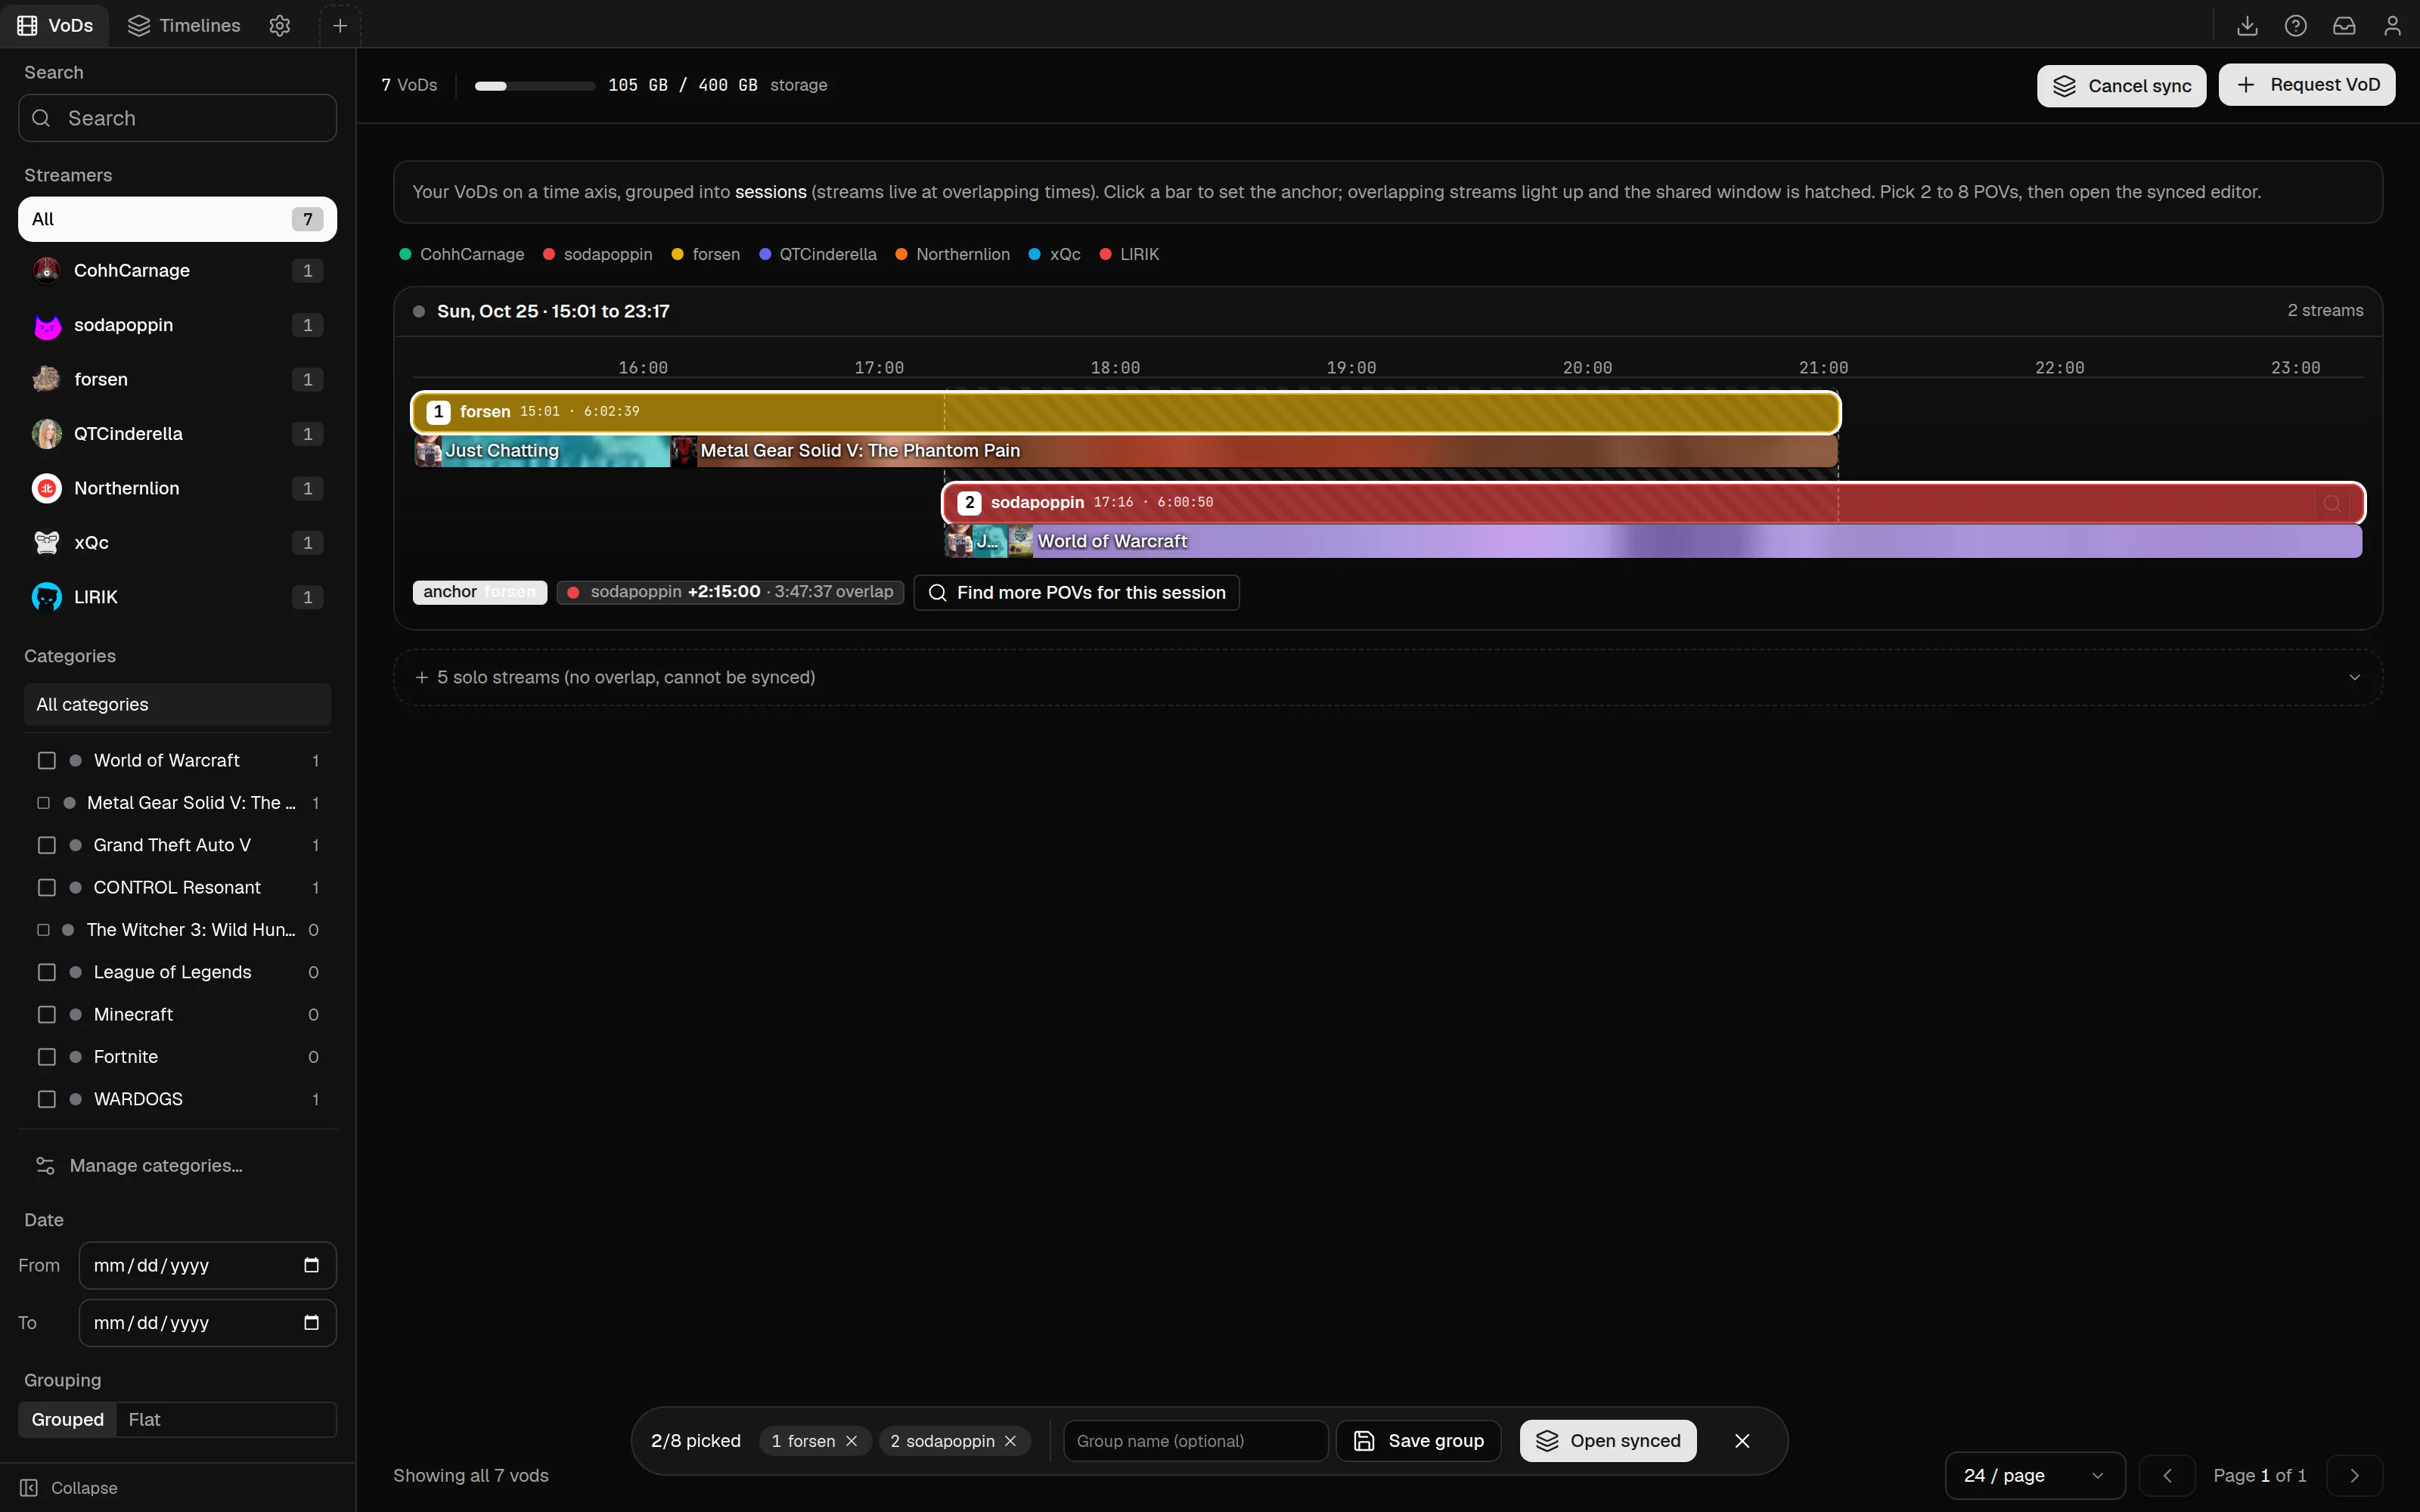Select the LIRIK streamer avatar
This screenshot has width=2420, height=1512.
47,597
